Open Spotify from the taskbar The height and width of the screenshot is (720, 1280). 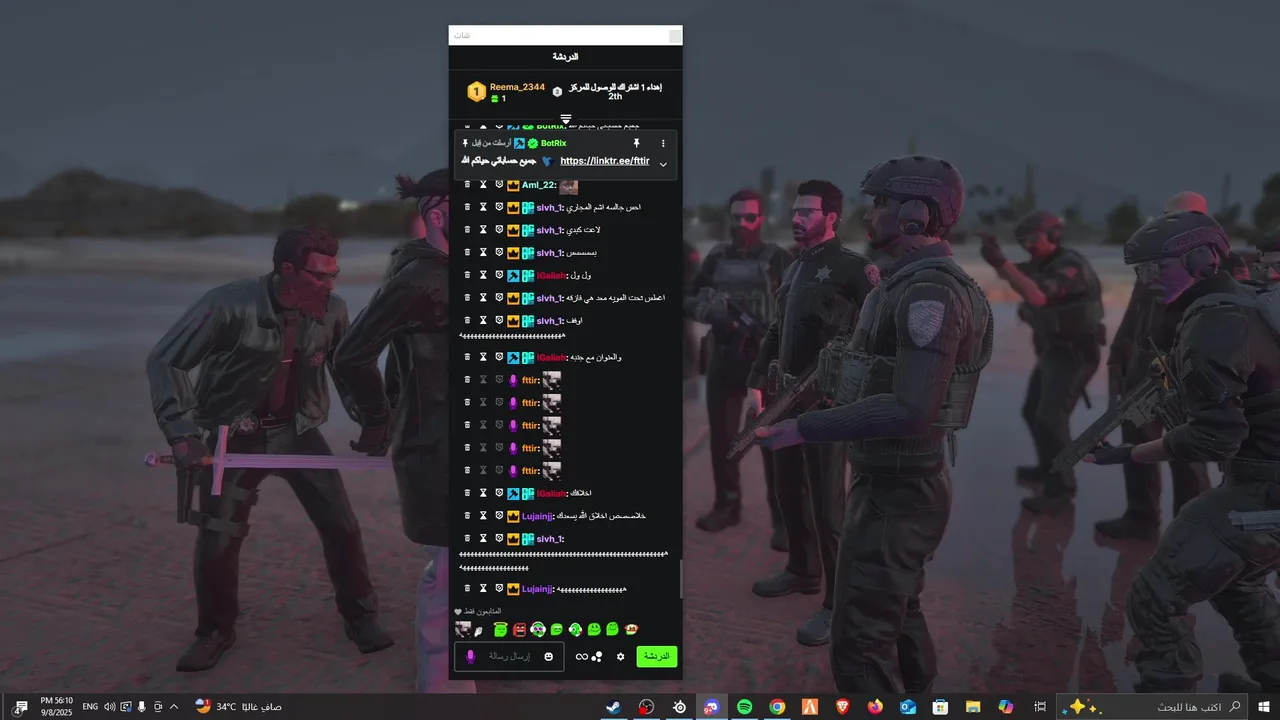pyautogui.click(x=744, y=707)
